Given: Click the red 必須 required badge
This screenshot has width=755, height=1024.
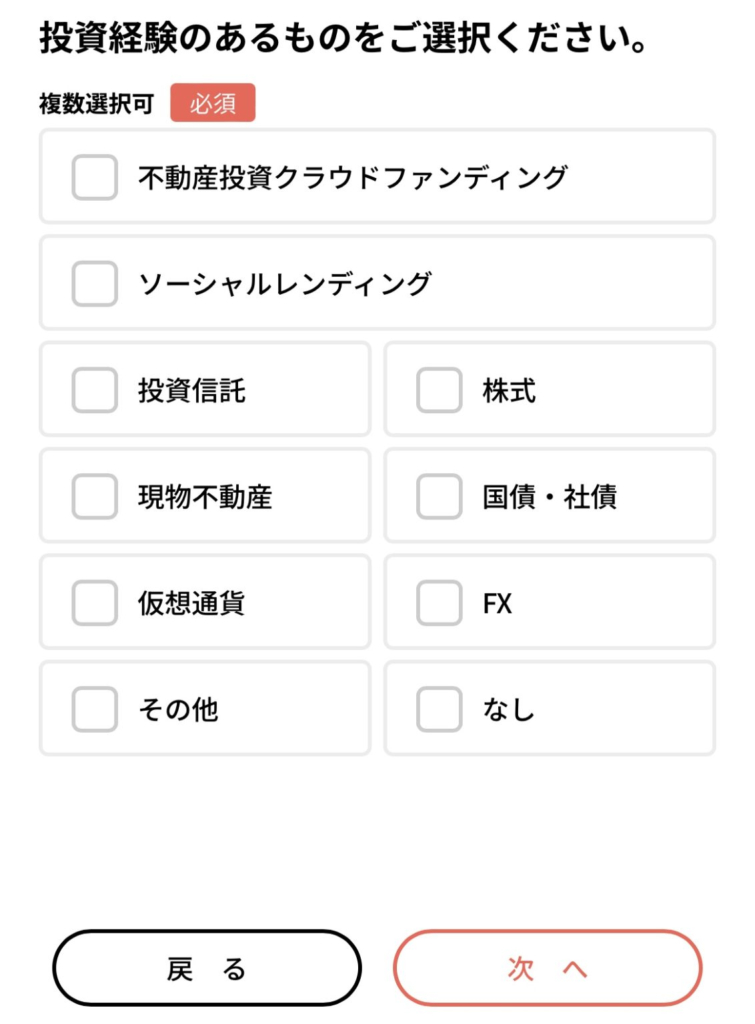Looking at the screenshot, I should tap(212, 104).
